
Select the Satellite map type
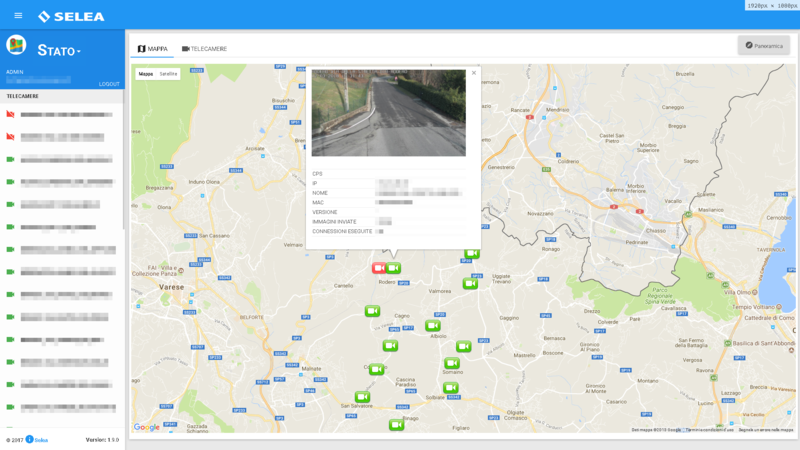click(168, 74)
